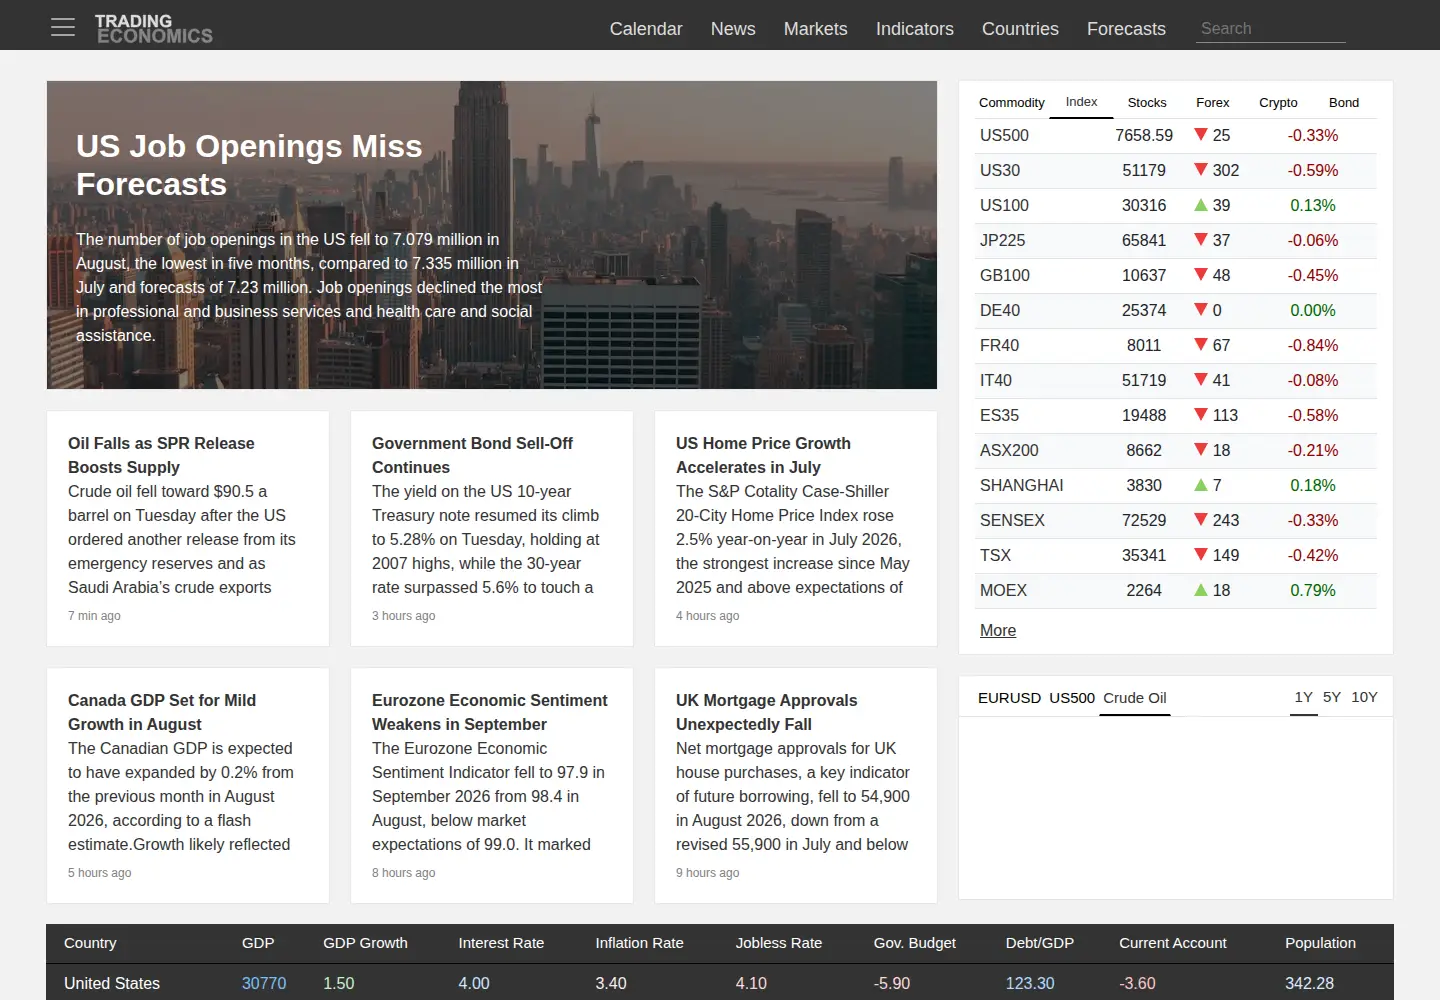Viewport: 1440px width, 1000px height.
Task: Click the Population column header
Action: coord(1320,943)
